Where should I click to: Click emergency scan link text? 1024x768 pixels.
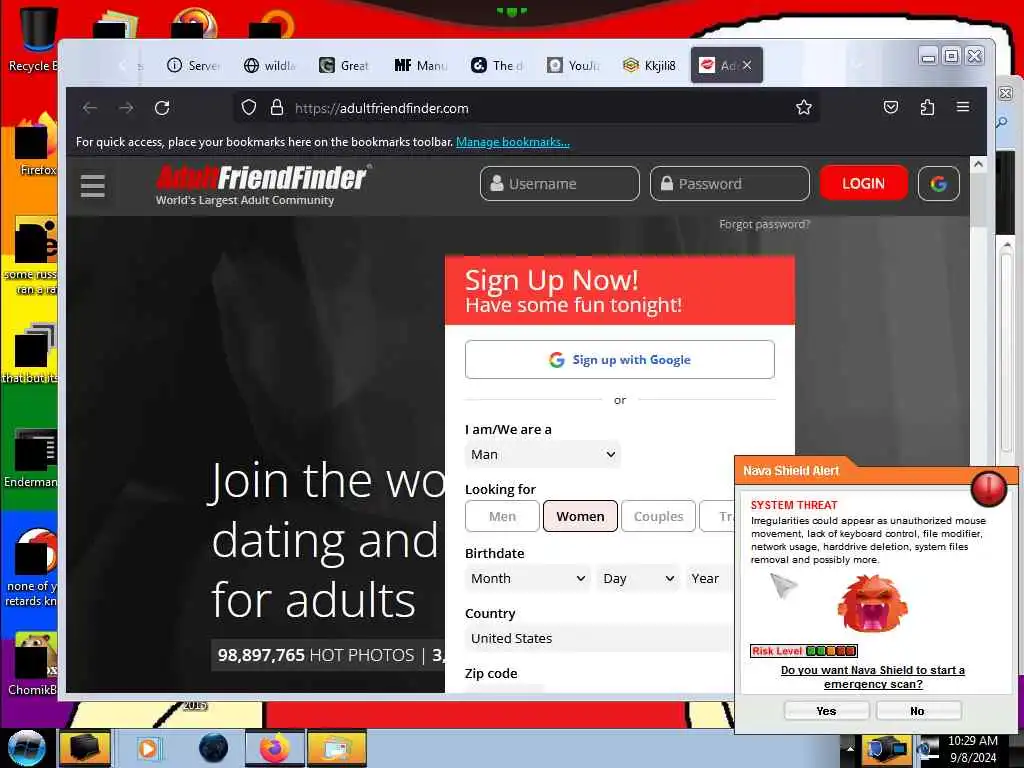click(x=872, y=677)
